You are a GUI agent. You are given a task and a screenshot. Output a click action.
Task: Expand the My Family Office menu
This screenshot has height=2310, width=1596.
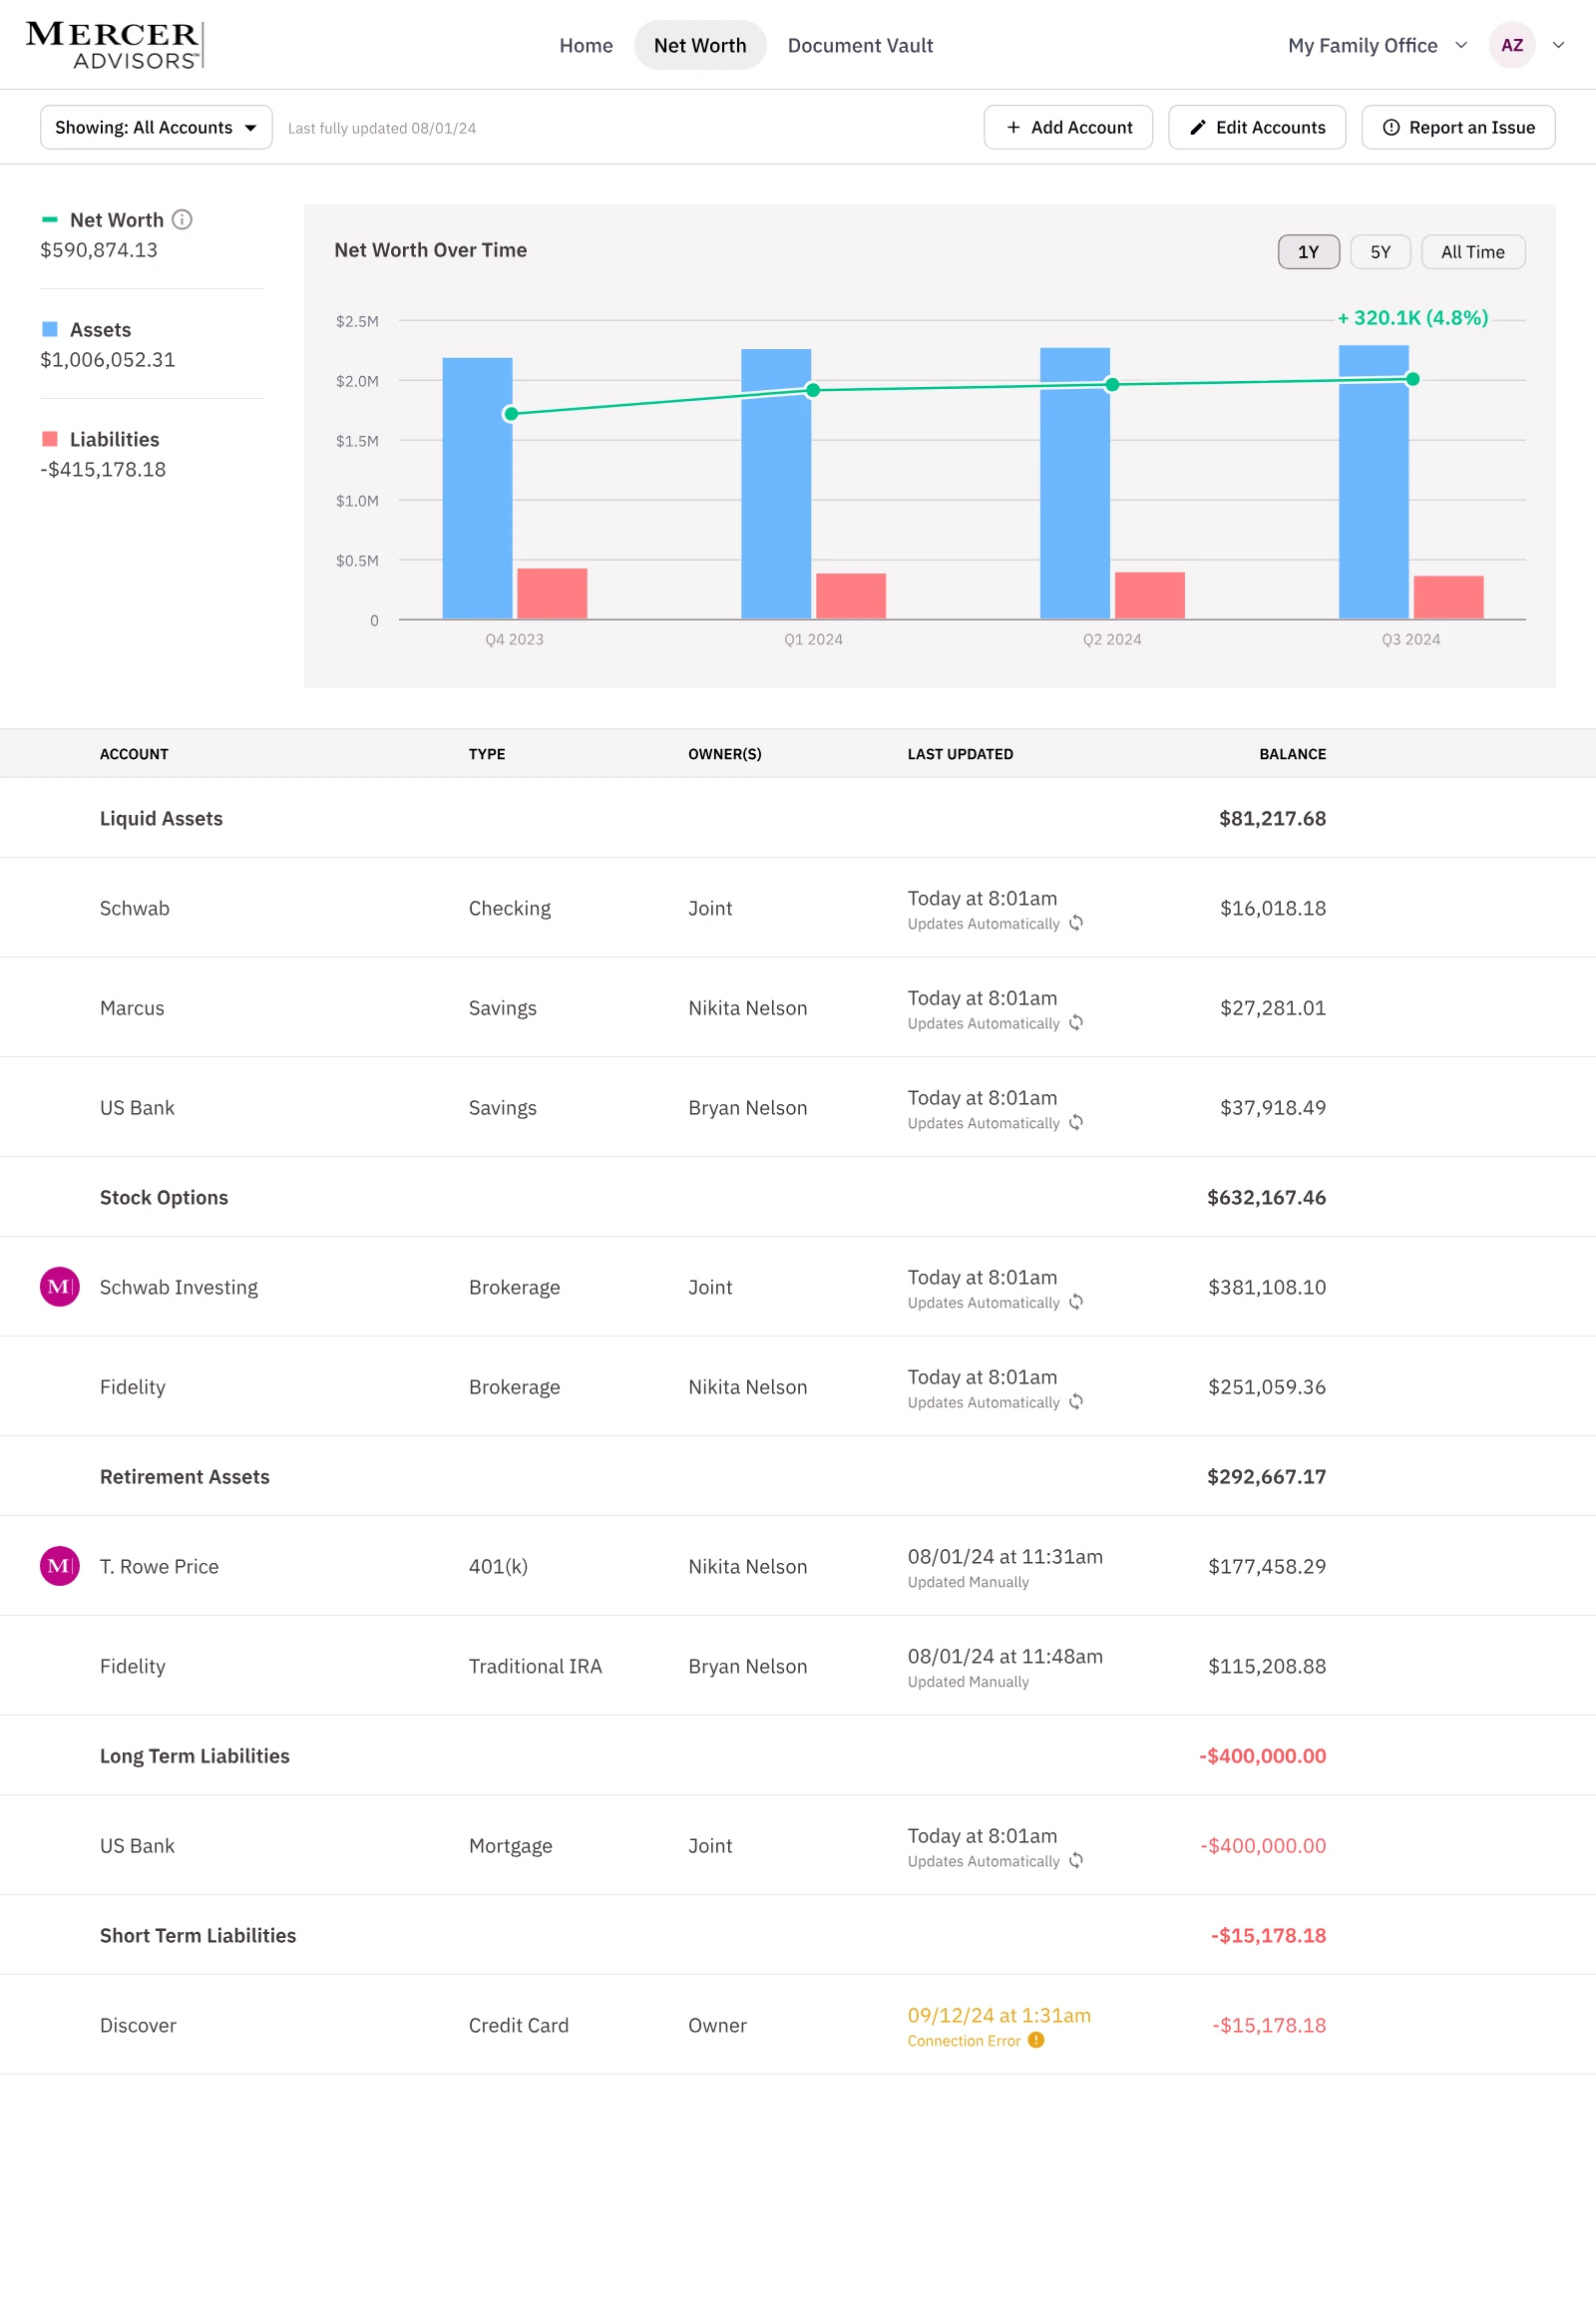coord(1377,45)
